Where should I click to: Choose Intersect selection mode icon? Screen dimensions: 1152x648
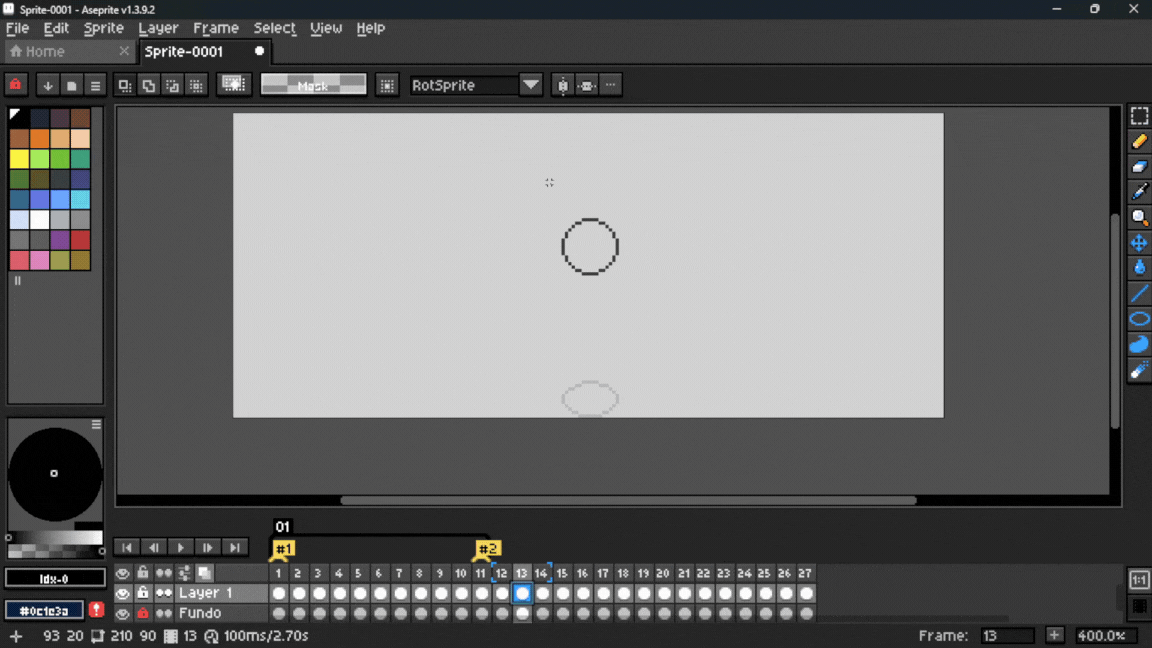click(195, 85)
